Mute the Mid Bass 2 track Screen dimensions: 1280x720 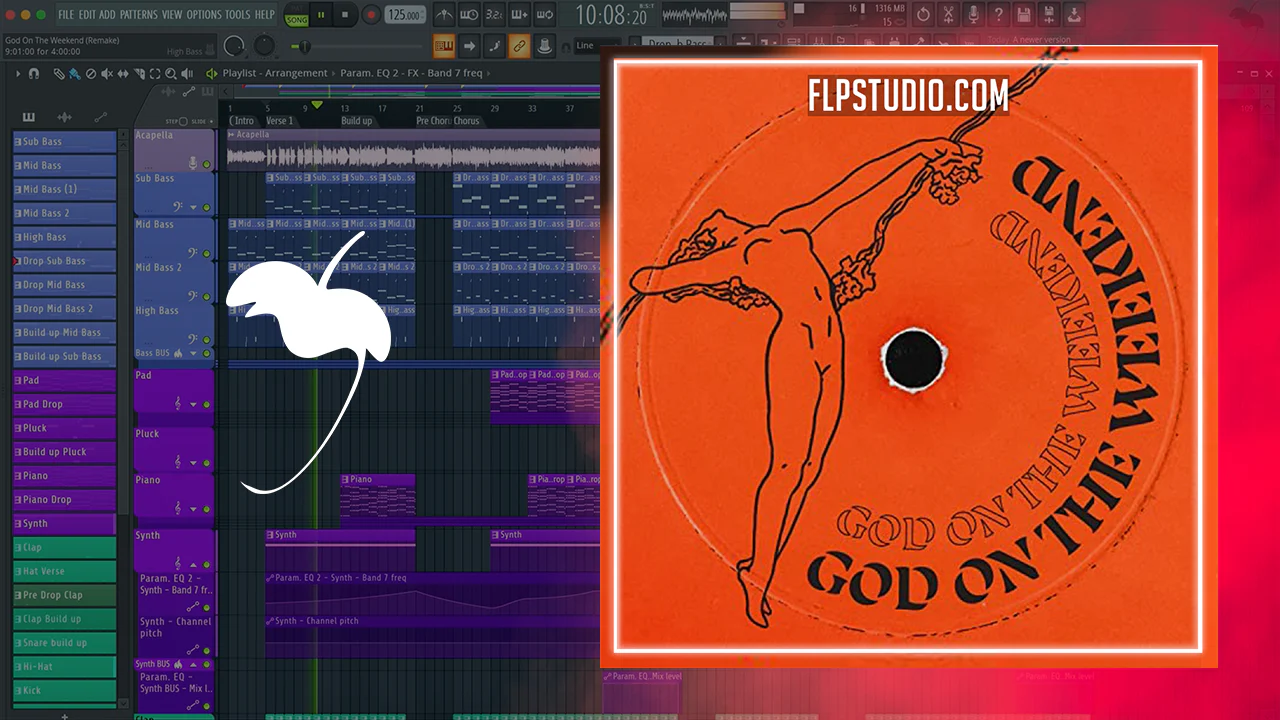coord(207,296)
